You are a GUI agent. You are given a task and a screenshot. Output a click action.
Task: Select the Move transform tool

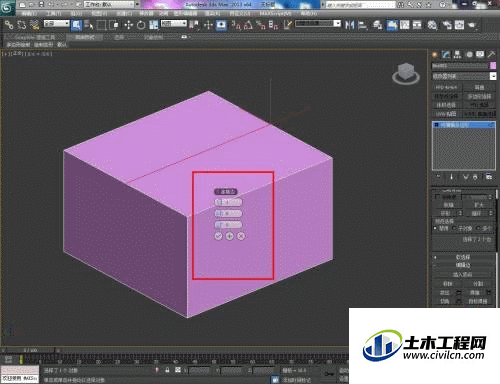(128, 25)
